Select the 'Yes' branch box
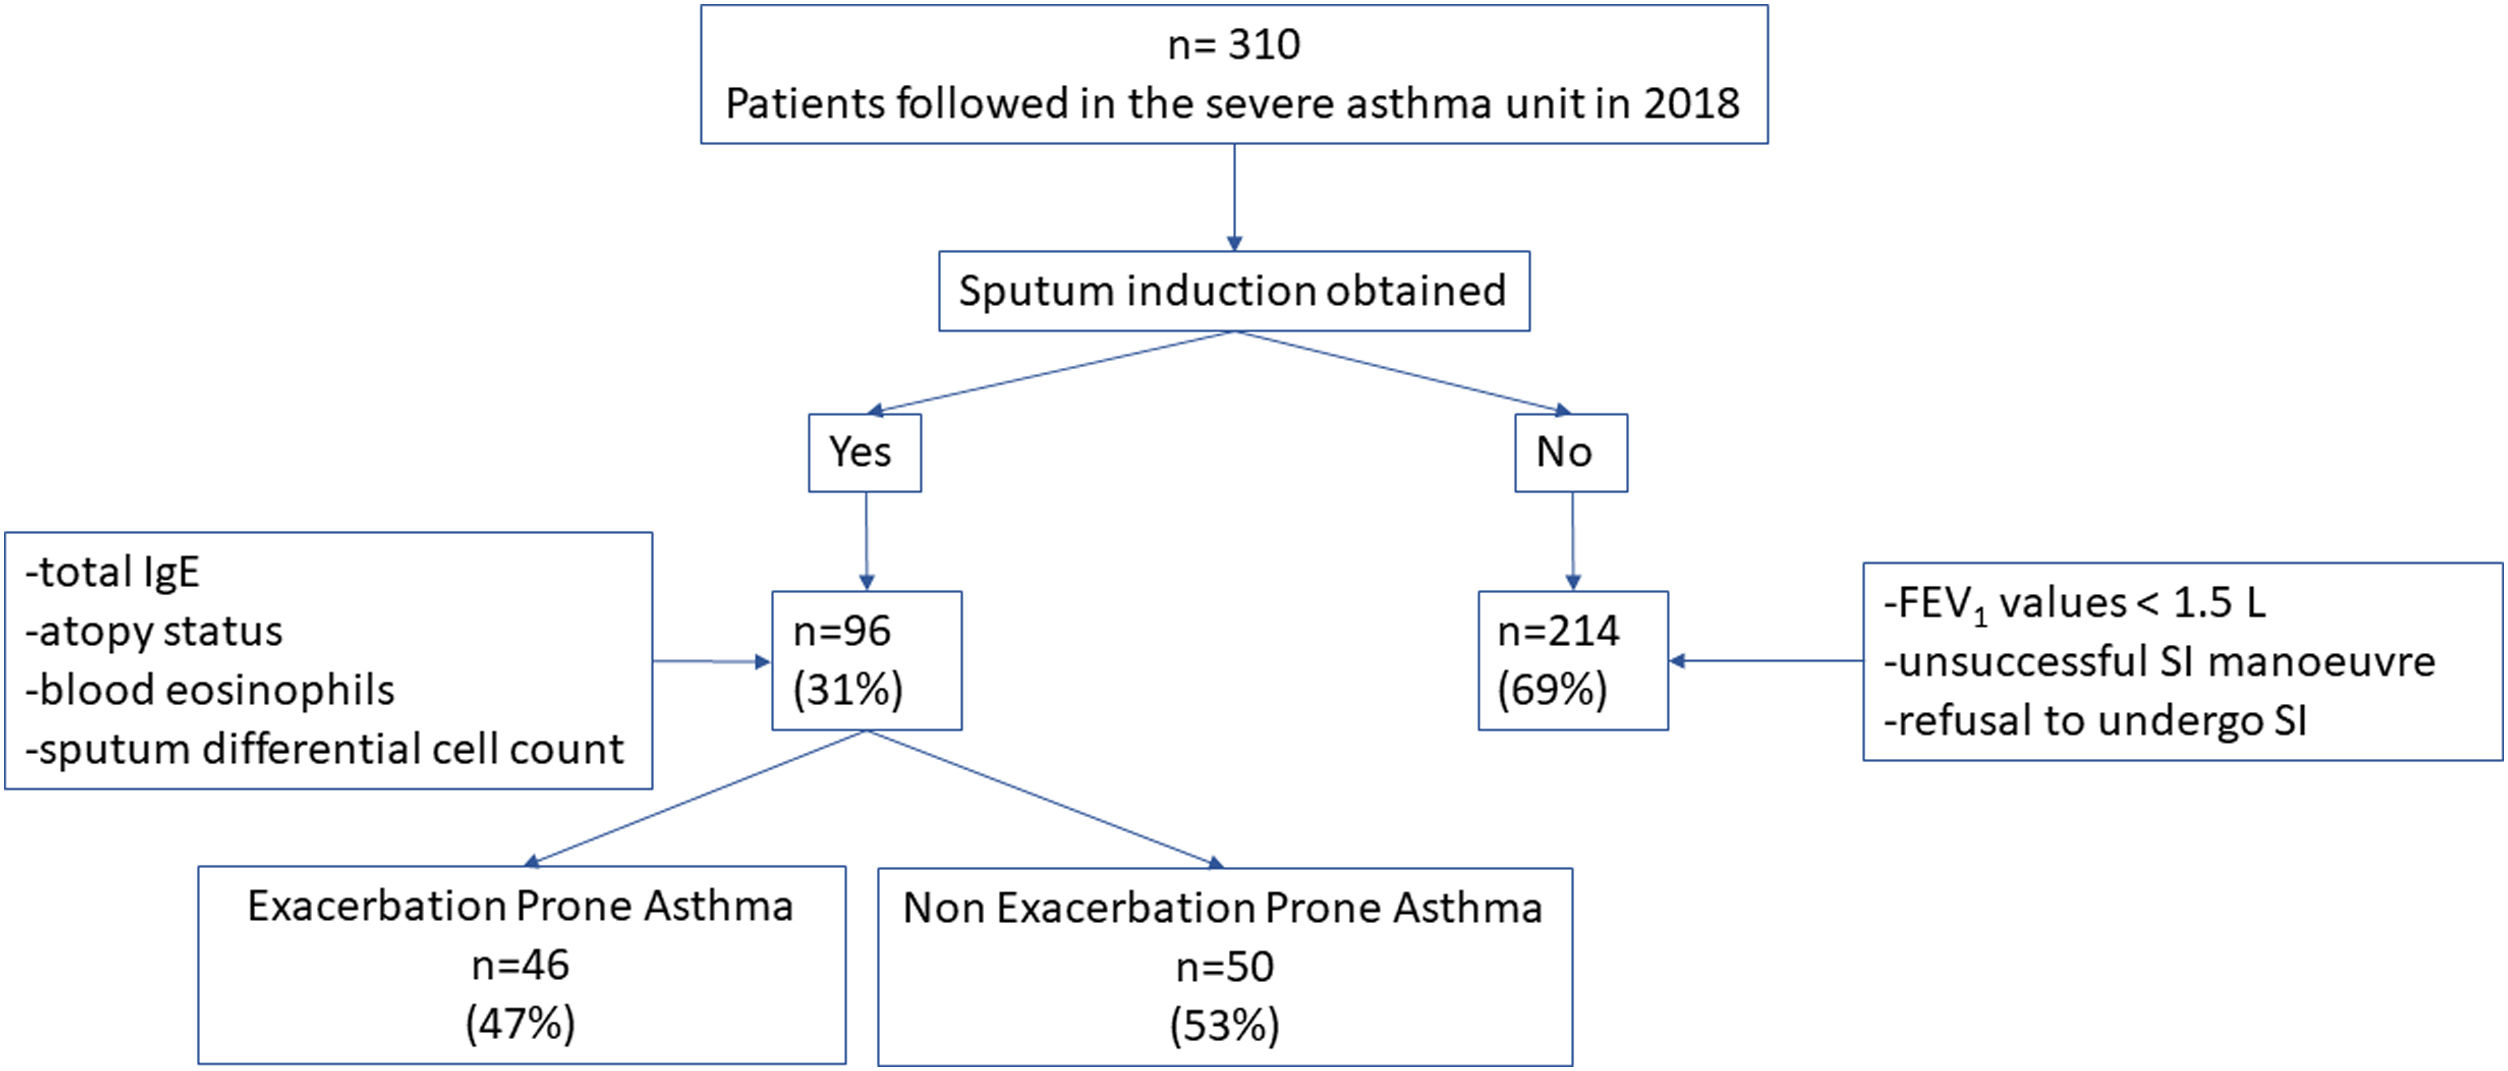 [864, 452]
